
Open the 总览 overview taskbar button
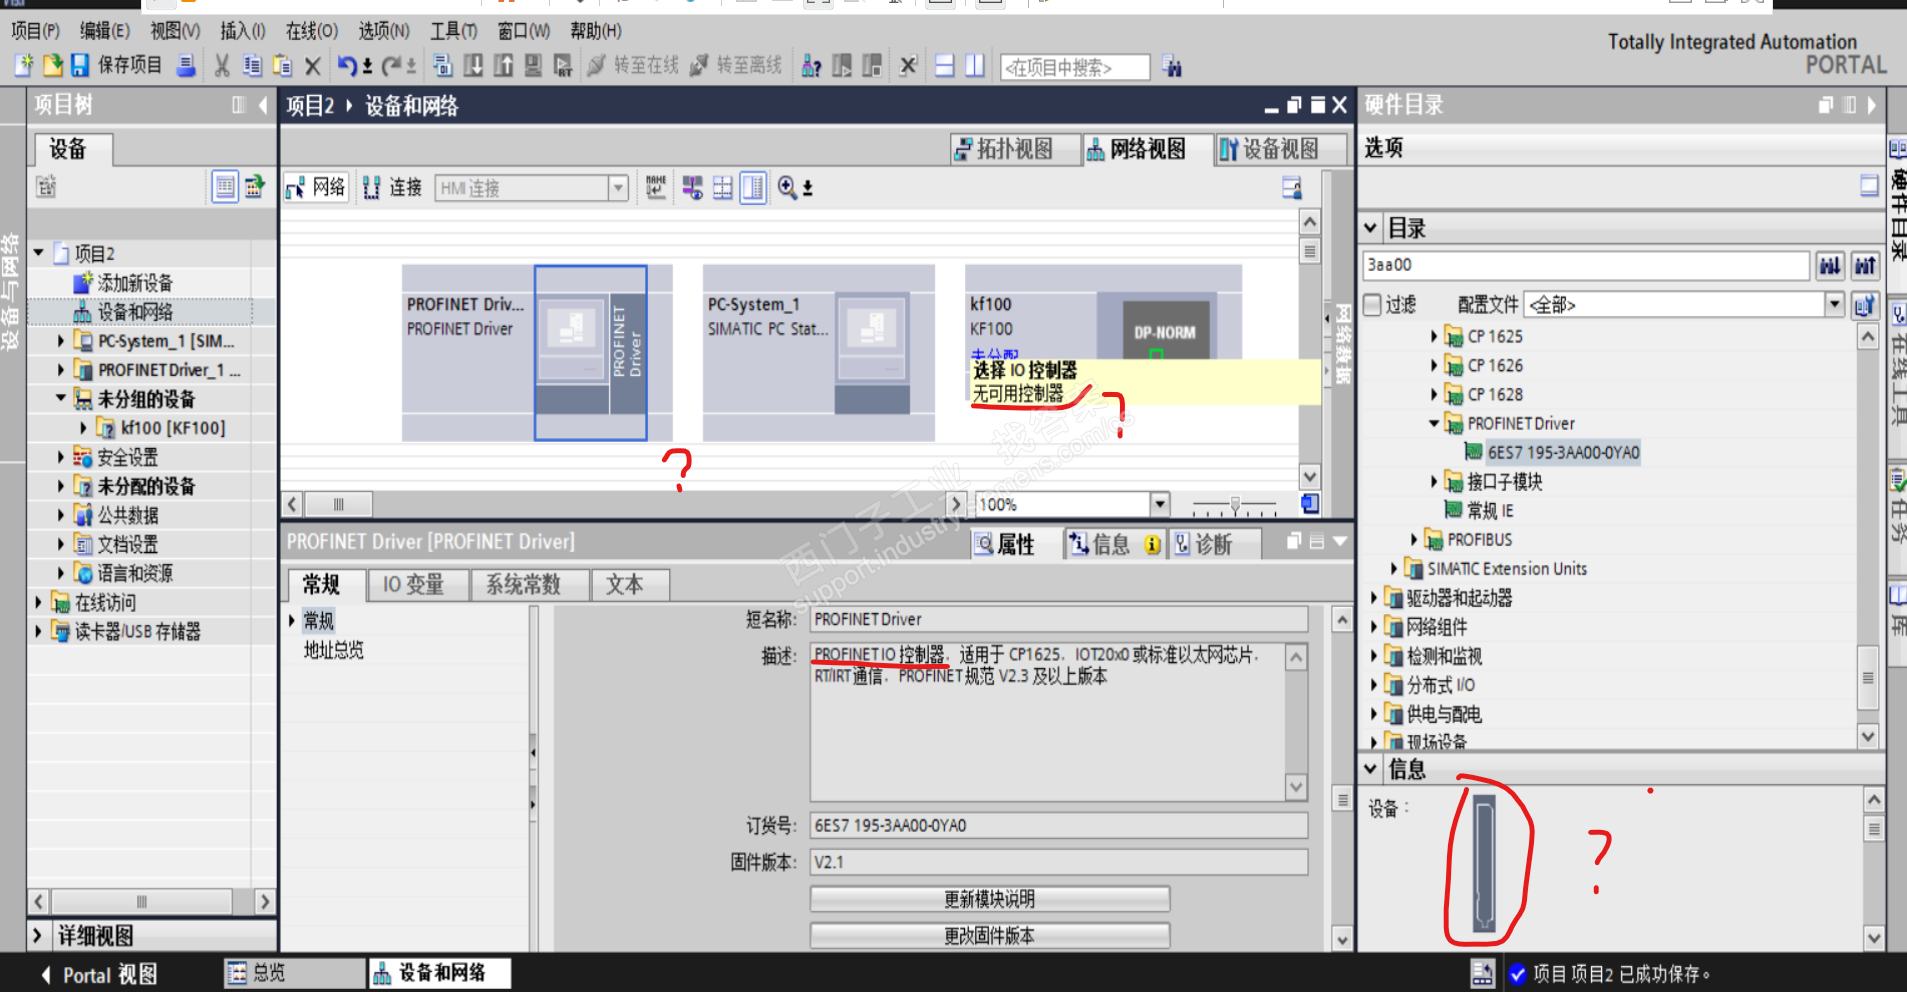[x=294, y=973]
